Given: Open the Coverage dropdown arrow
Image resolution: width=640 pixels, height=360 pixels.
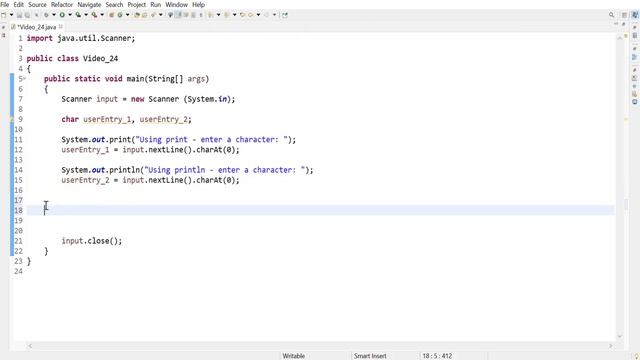Looking at the screenshot, I should [x=86, y=15].
